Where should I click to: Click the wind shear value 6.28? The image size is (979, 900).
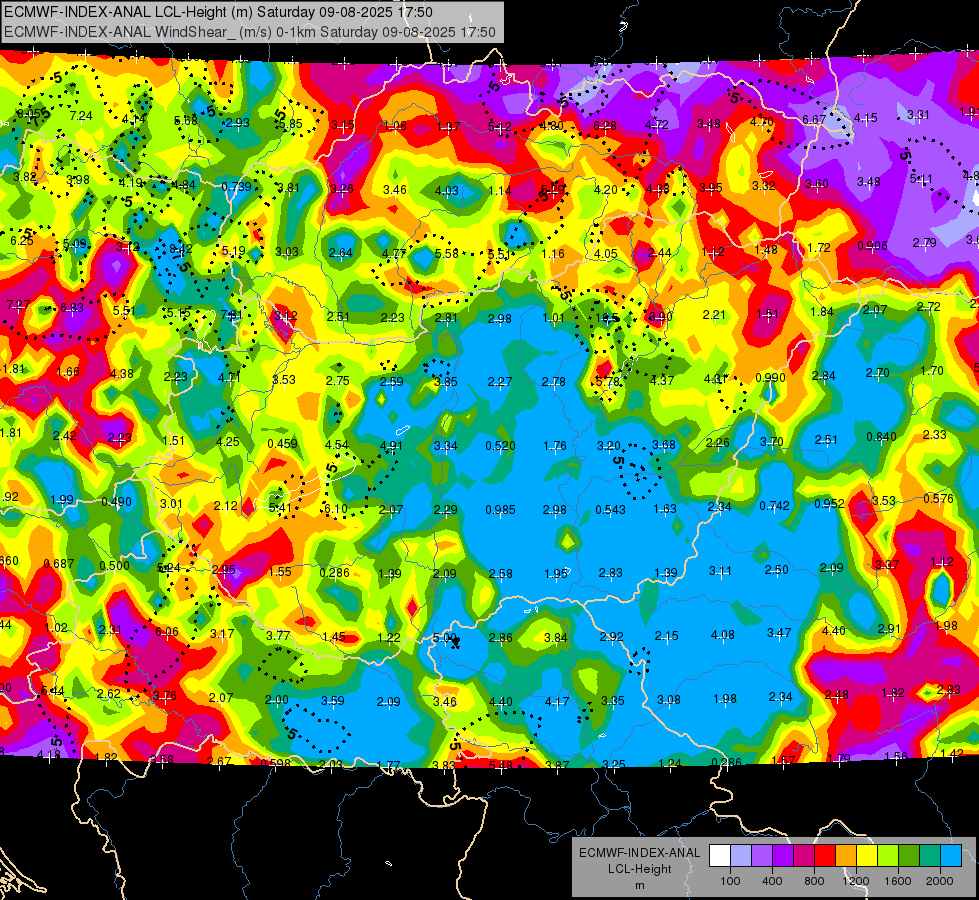[604, 126]
